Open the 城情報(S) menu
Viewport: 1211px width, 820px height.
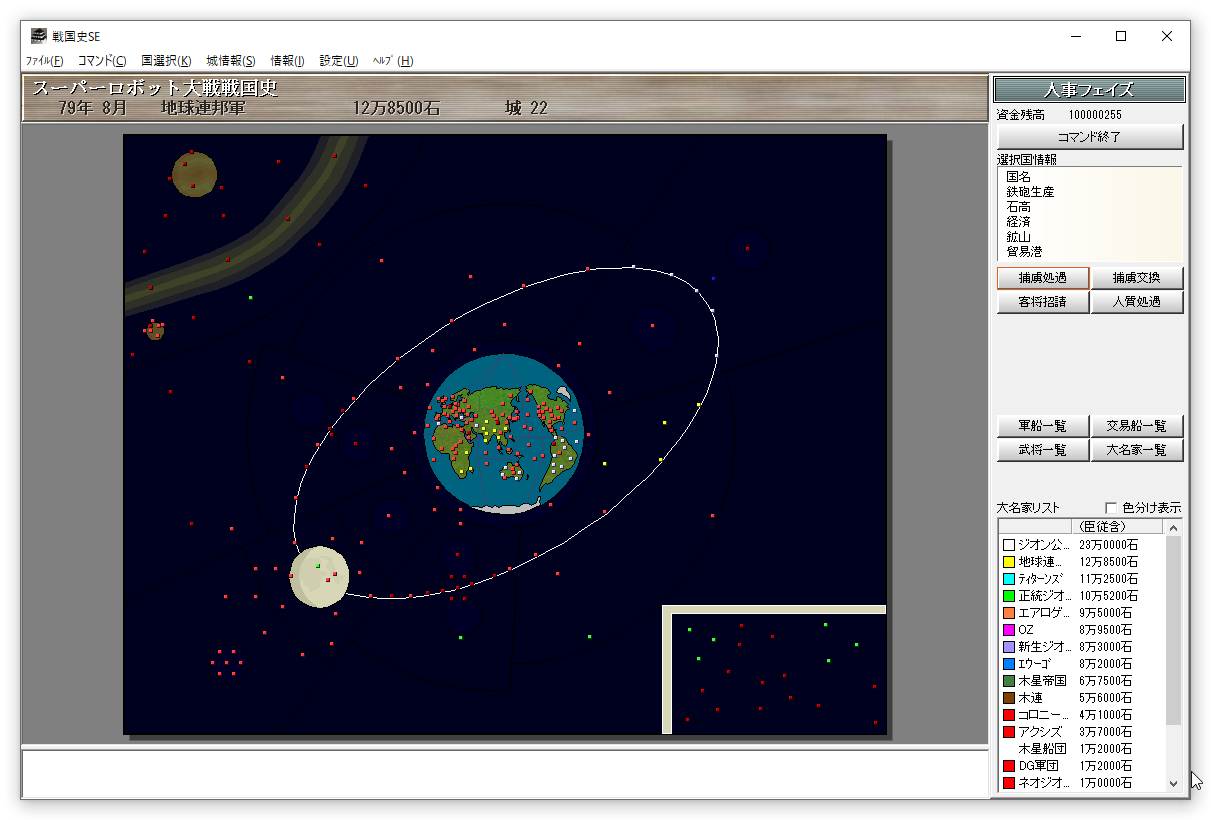point(231,61)
